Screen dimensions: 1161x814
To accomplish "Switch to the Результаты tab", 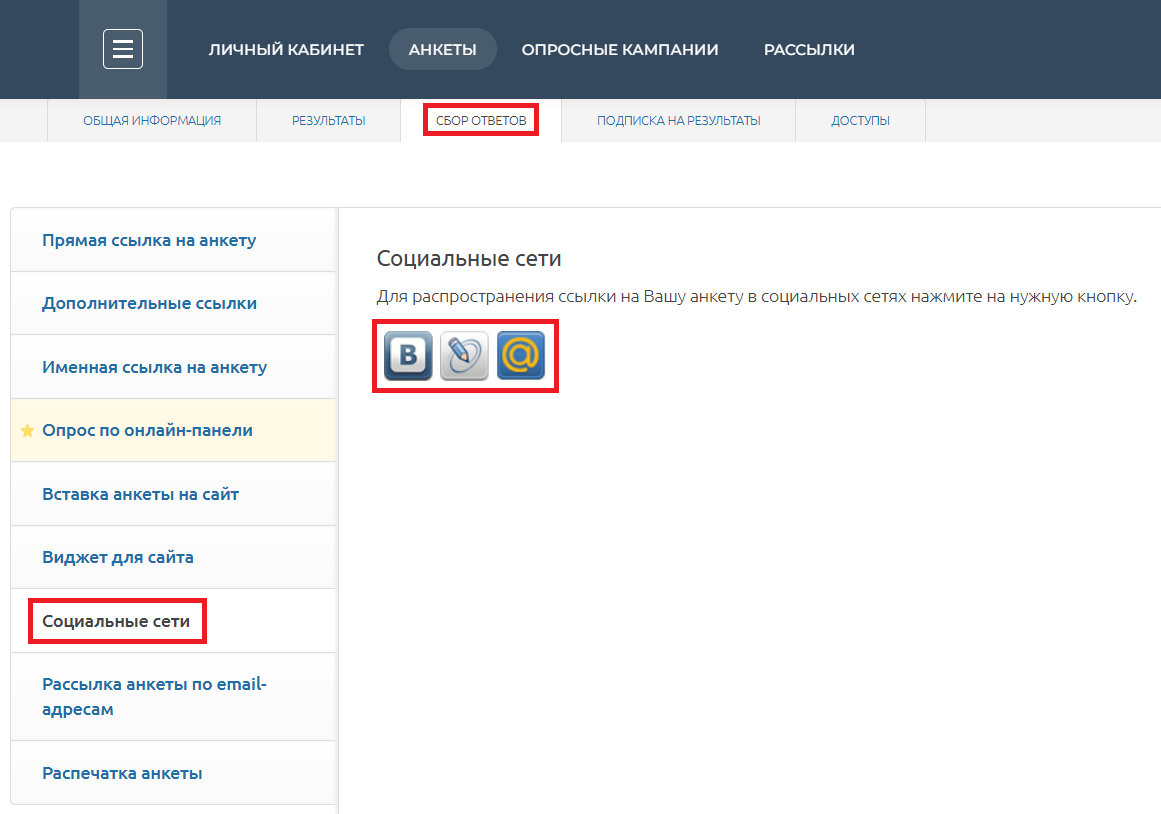I will pos(329,121).
